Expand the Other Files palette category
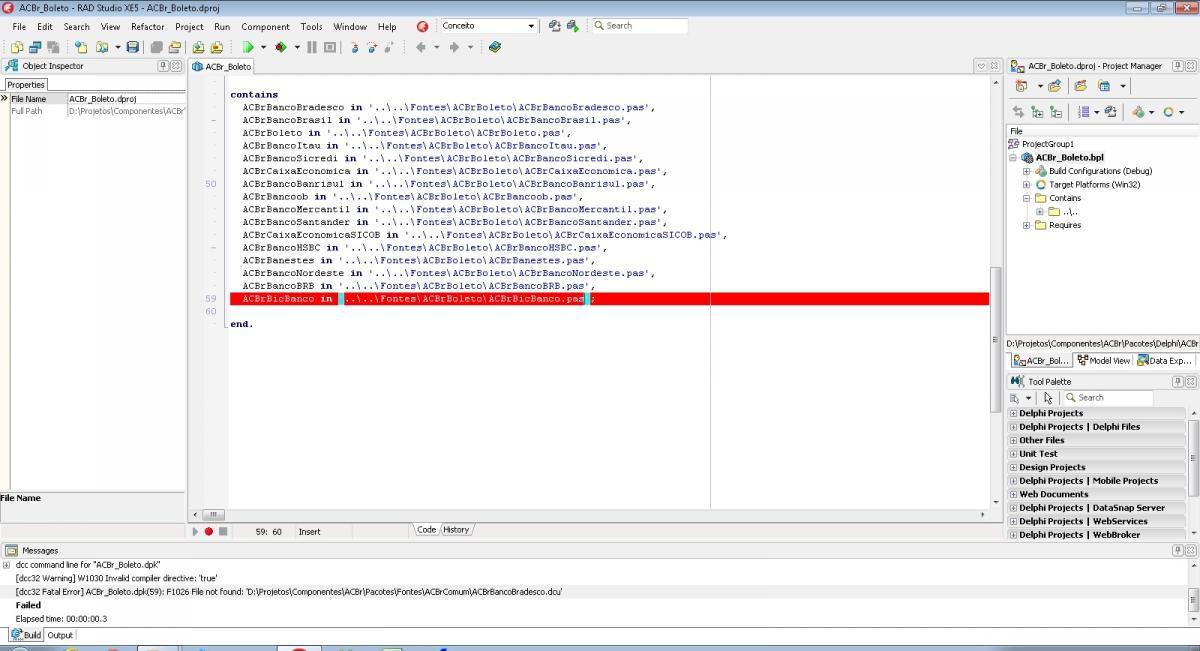The image size is (1200, 651). point(1013,440)
